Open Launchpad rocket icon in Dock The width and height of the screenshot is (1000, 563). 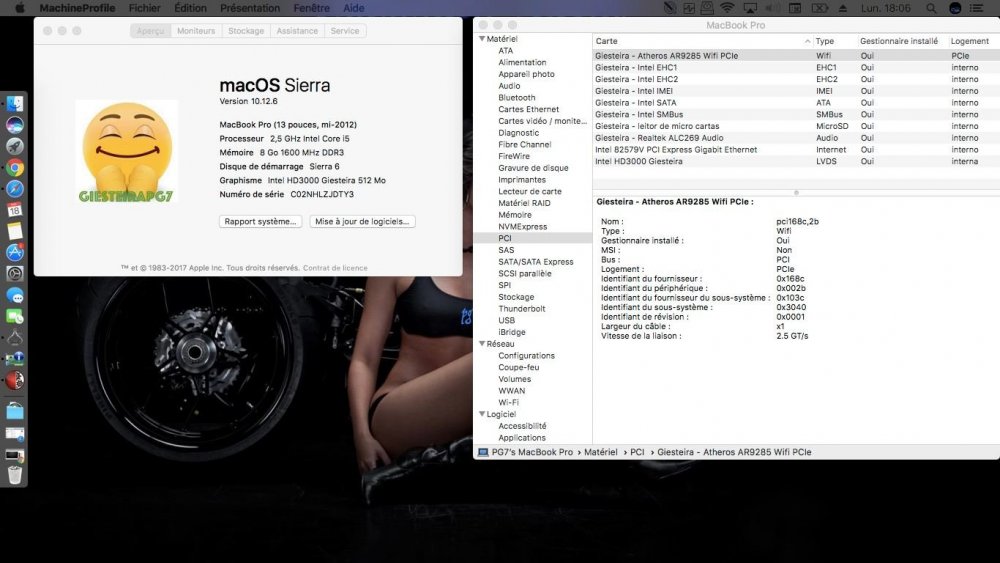pos(15,146)
